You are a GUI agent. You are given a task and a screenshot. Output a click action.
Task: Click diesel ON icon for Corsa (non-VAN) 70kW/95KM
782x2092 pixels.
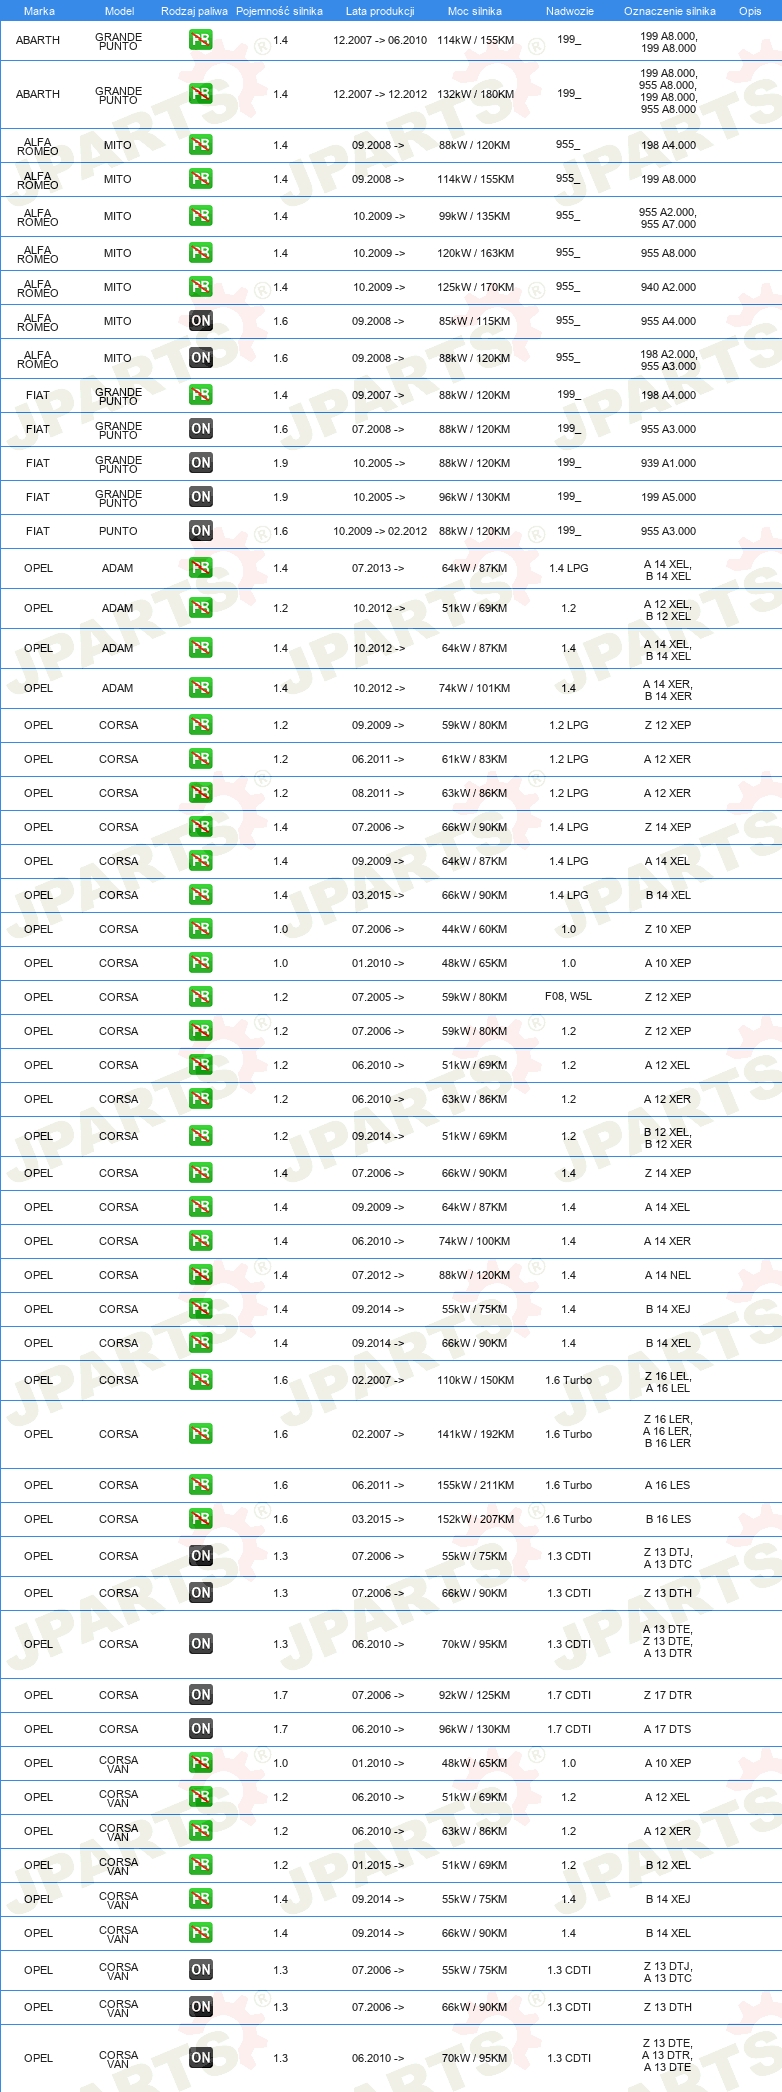tap(201, 1644)
